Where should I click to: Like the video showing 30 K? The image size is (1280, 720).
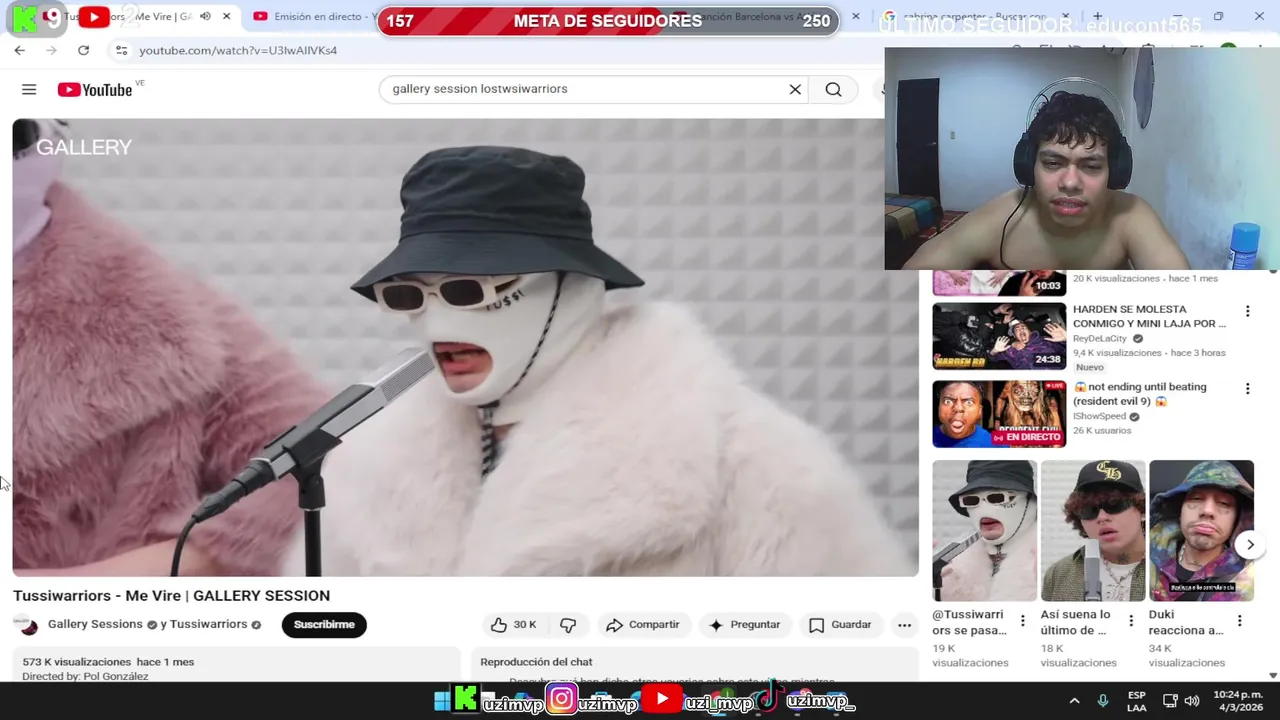(x=514, y=625)
